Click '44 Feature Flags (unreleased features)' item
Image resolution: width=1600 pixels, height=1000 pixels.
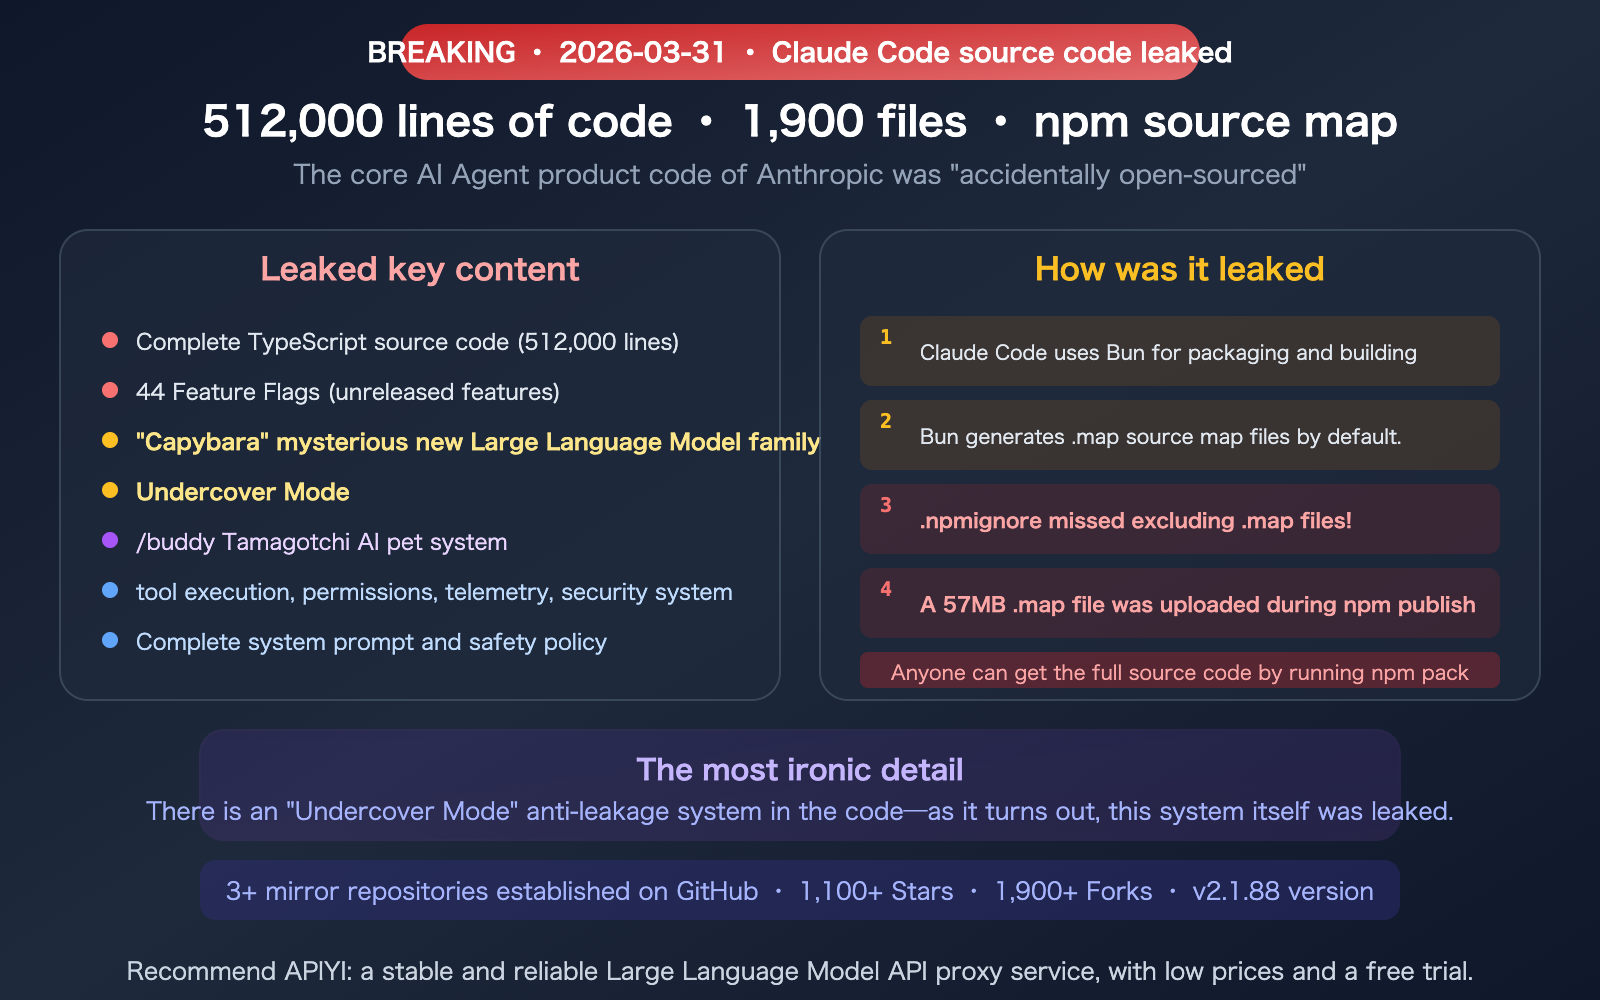(x=348, y=392)
